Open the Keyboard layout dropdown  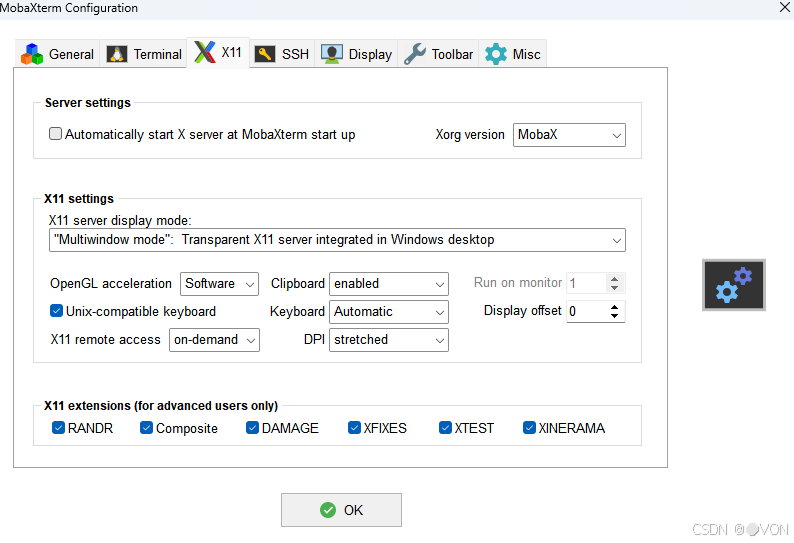tap(389, 312)
